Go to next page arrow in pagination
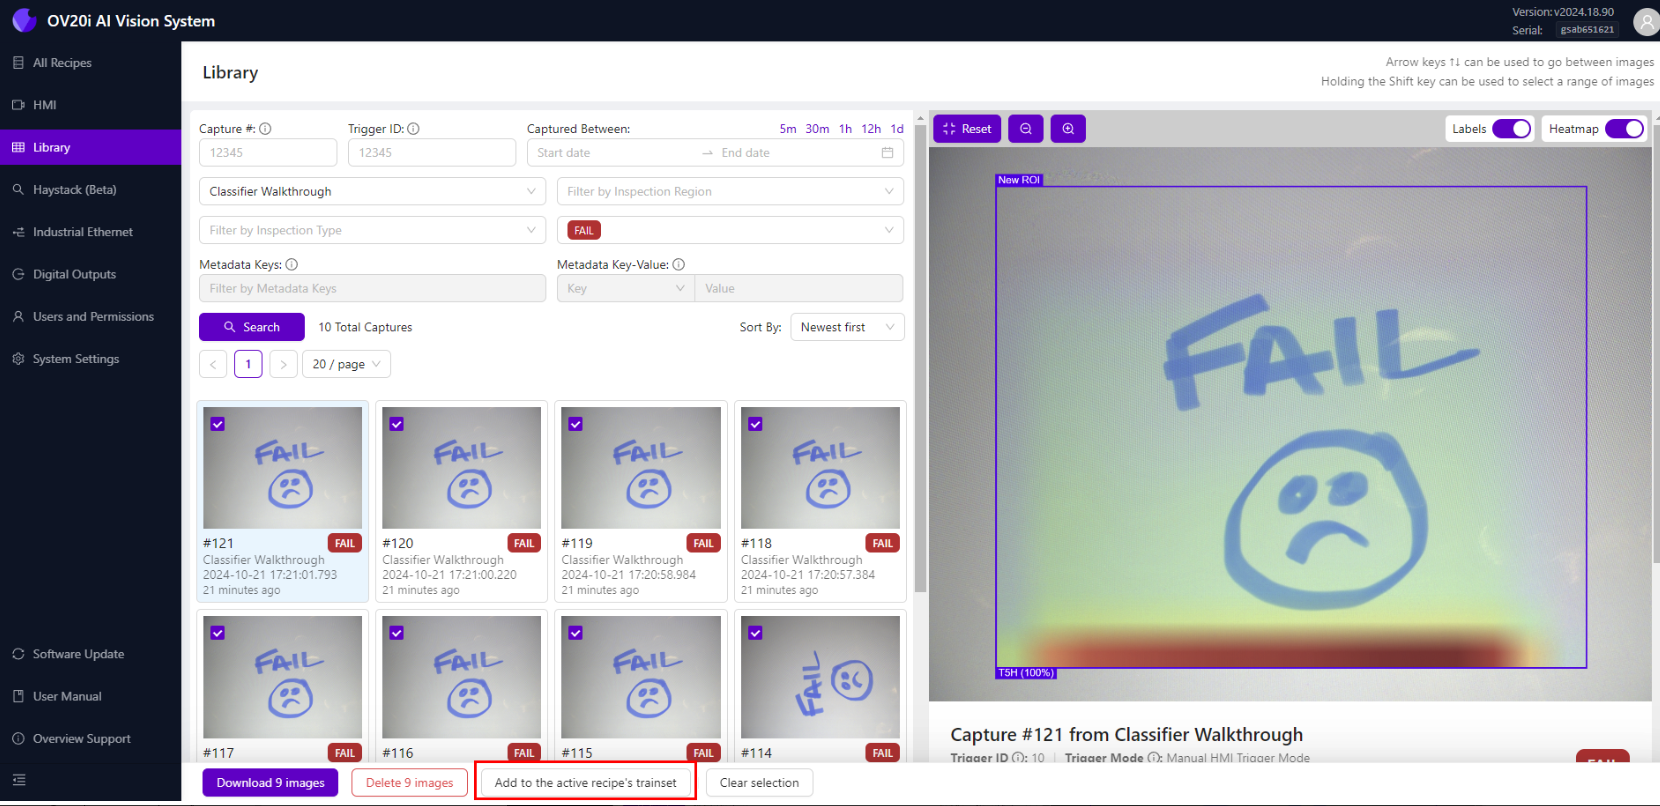Viewport: 1660px width, 806px height. click(284, 364)
